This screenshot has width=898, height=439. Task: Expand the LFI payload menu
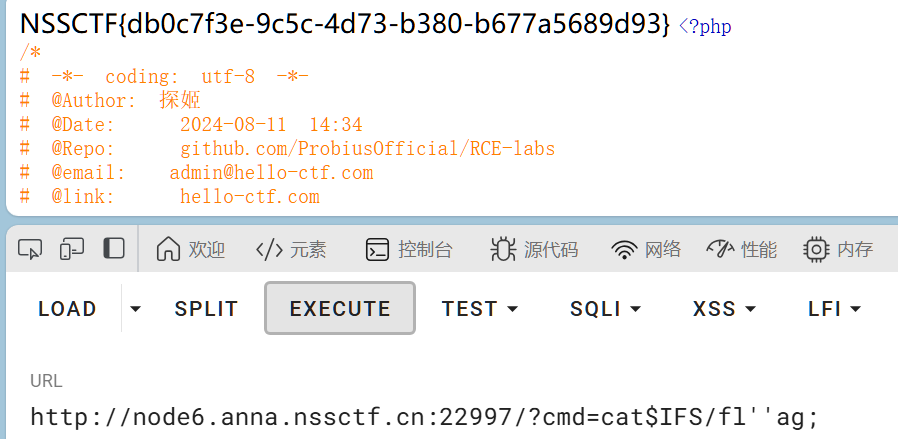(834, 309)
